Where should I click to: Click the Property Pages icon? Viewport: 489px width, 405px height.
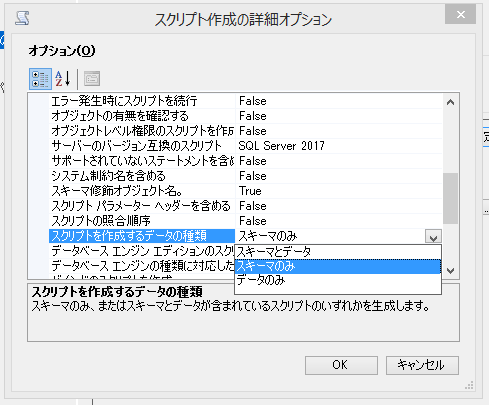tap(92, 79)
